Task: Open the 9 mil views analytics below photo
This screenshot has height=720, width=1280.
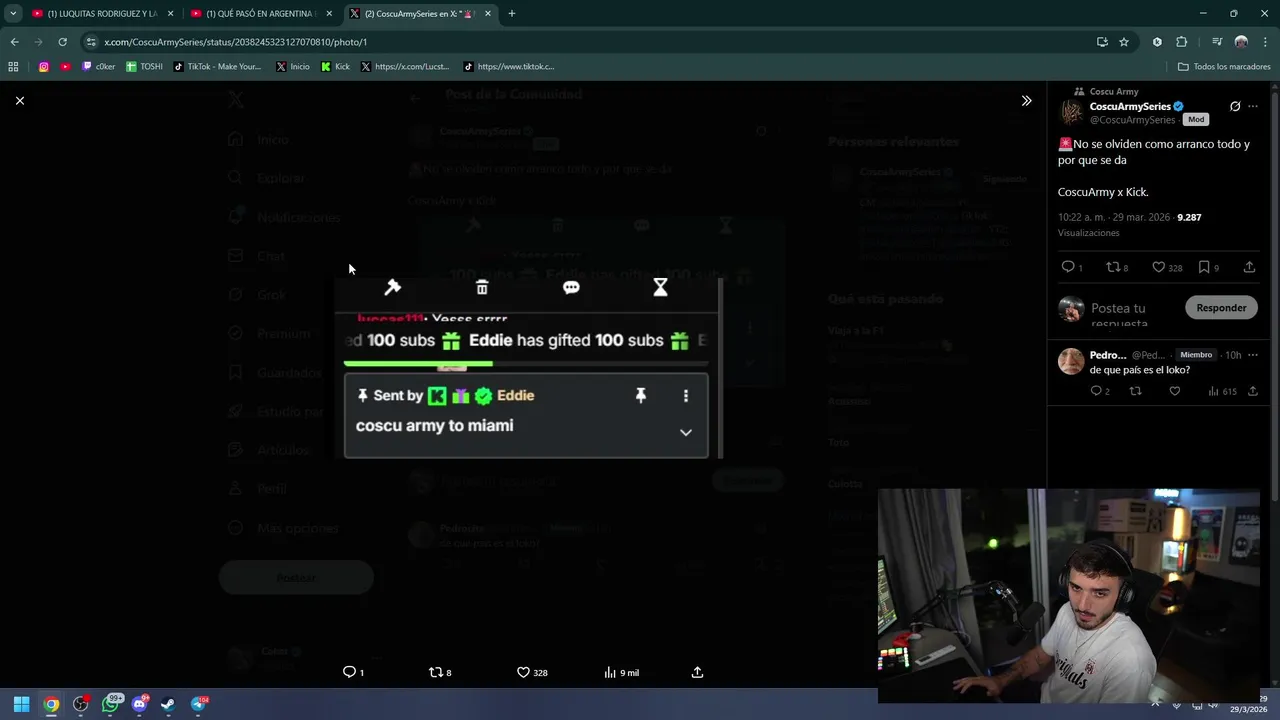Action: 621,672
